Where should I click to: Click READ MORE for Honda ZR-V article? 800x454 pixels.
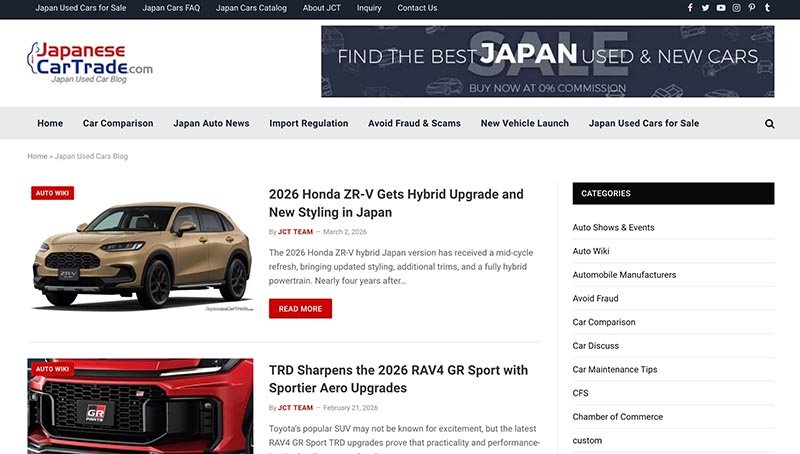pyautogui.click(x=300, y=309)
